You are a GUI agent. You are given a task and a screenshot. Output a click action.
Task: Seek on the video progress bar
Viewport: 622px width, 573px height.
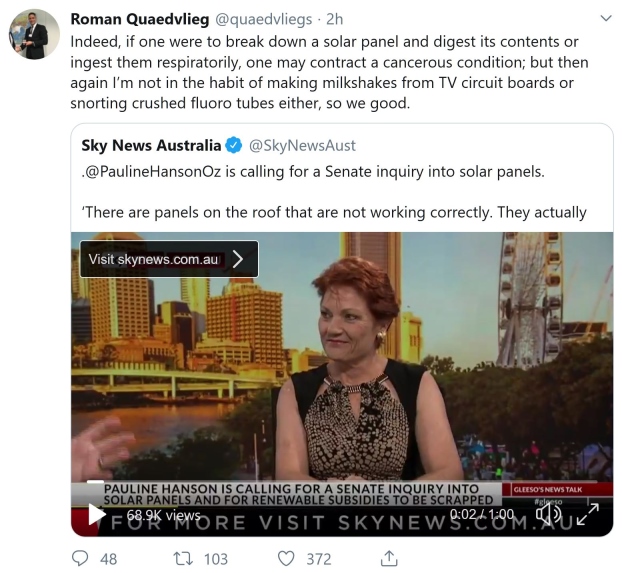(x=342, y=482)
